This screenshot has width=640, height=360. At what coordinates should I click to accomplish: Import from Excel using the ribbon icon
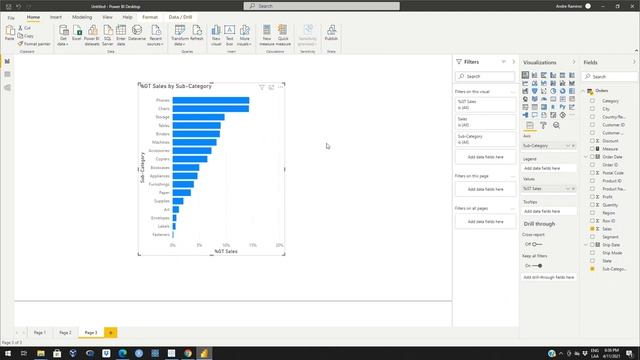[x=76, y=33]
